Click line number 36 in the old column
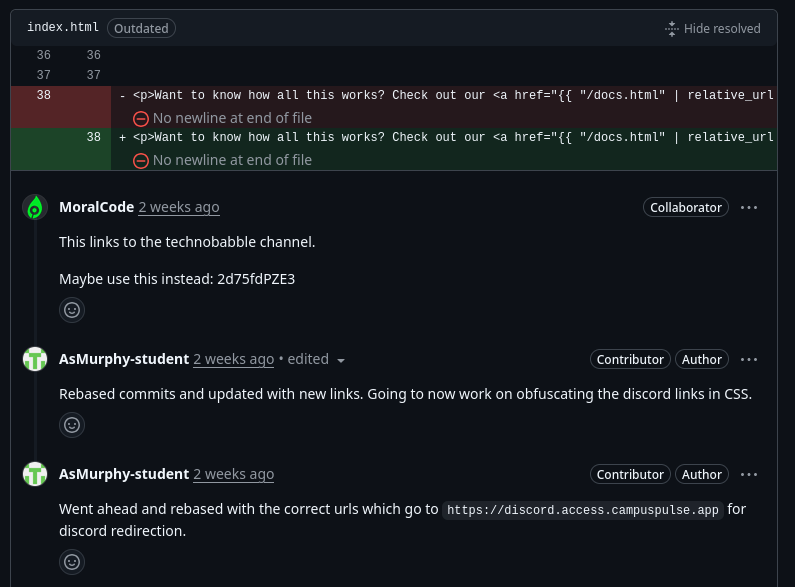The width and height of the screenshot is (795, 587). 44,55
